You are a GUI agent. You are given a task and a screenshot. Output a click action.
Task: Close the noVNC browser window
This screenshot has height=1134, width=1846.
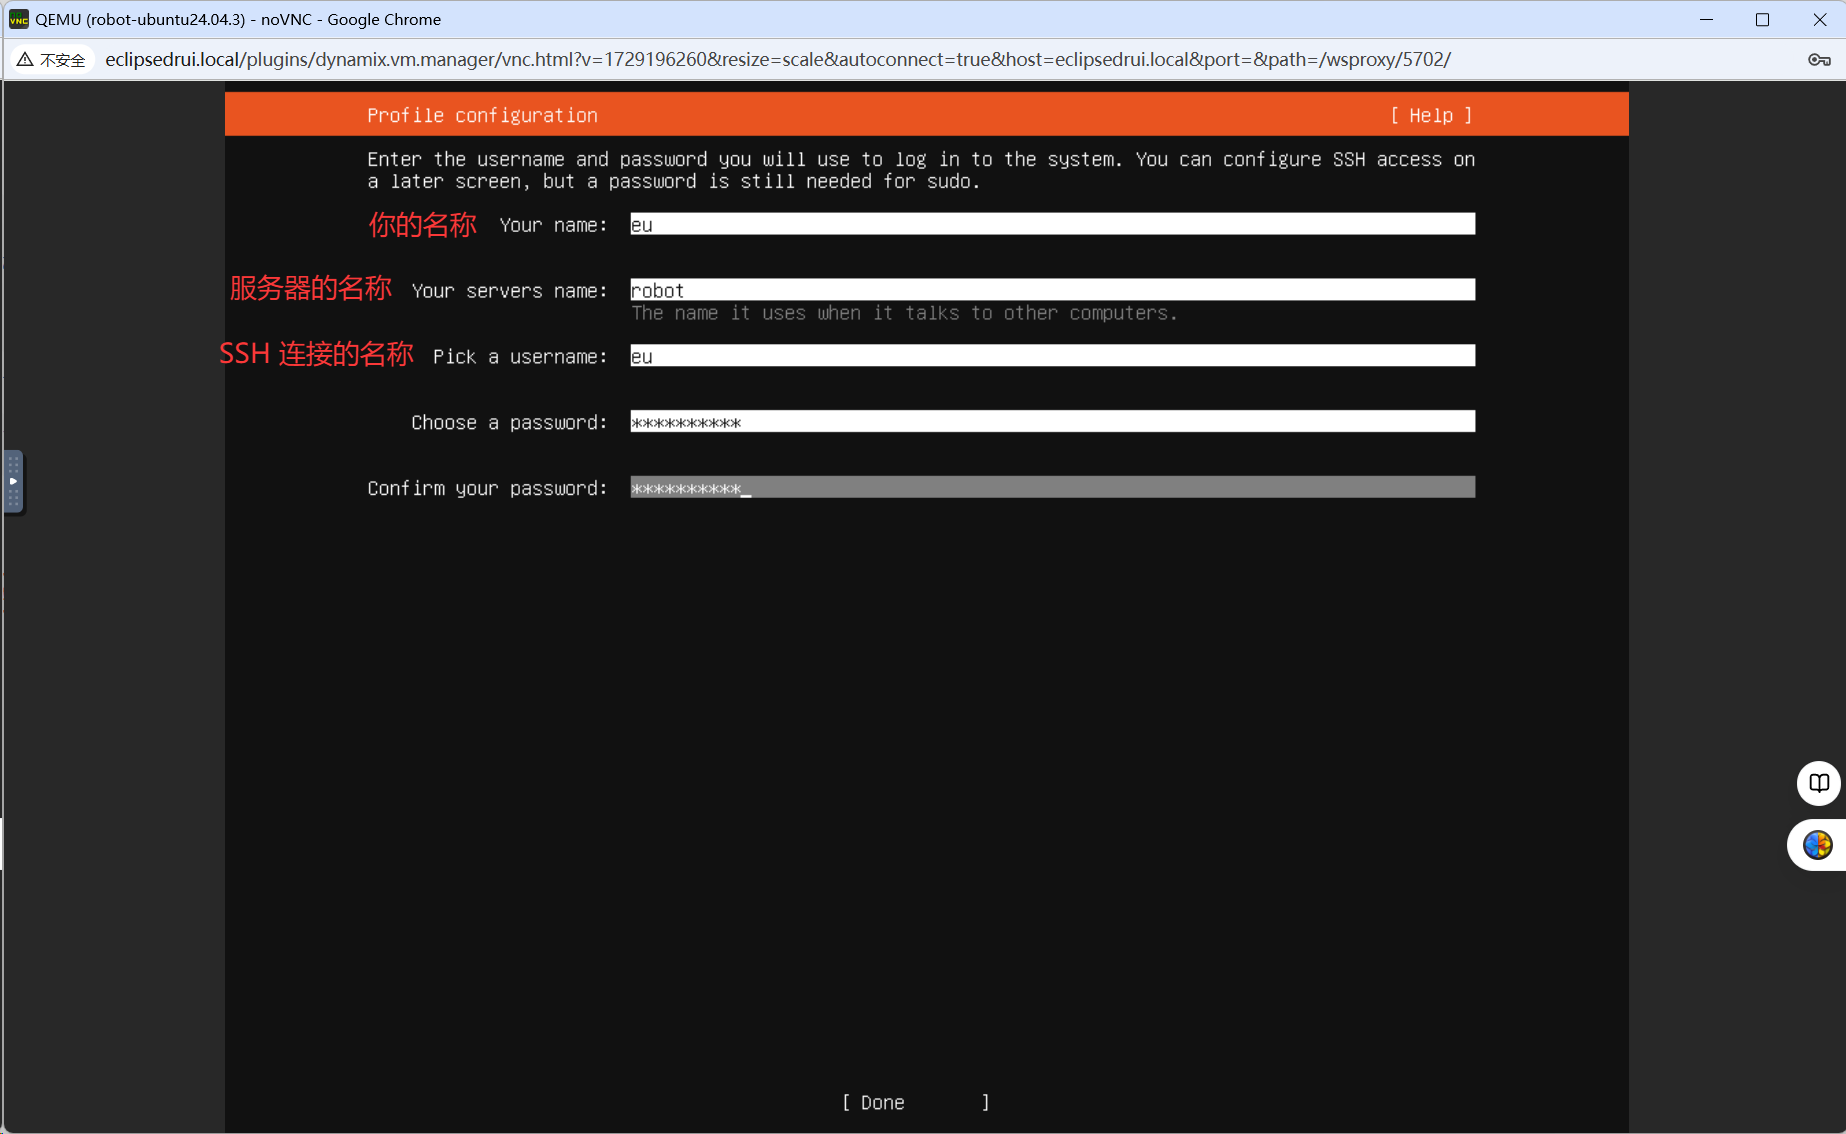coord(1819,19)
